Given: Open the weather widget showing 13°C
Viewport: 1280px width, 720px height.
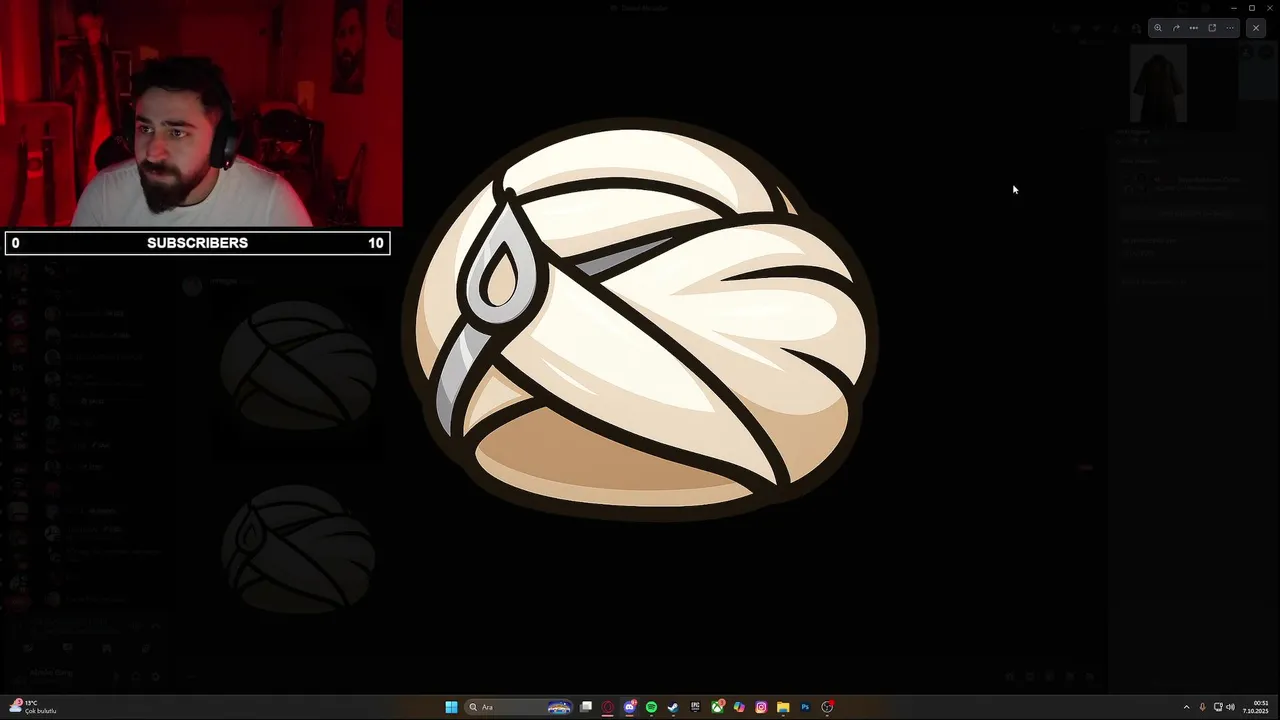Looking at the screenshot, I should 33,707.
